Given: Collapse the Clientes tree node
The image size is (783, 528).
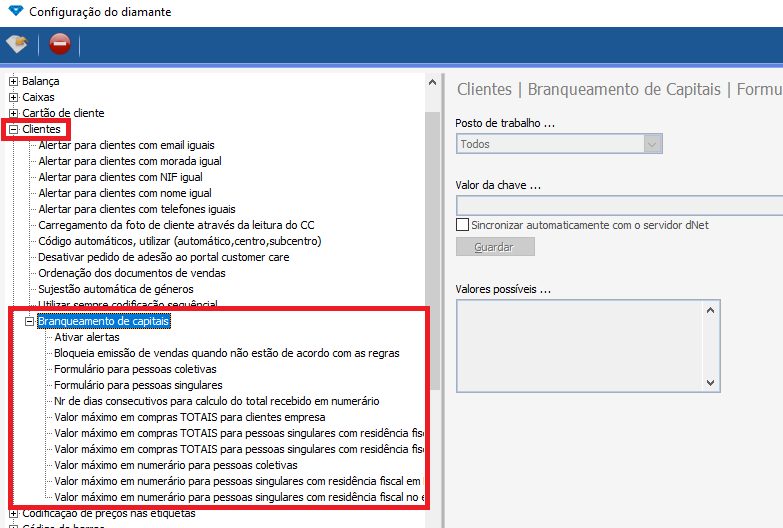Looking at the screenshot, I should (x=14, y=129).
